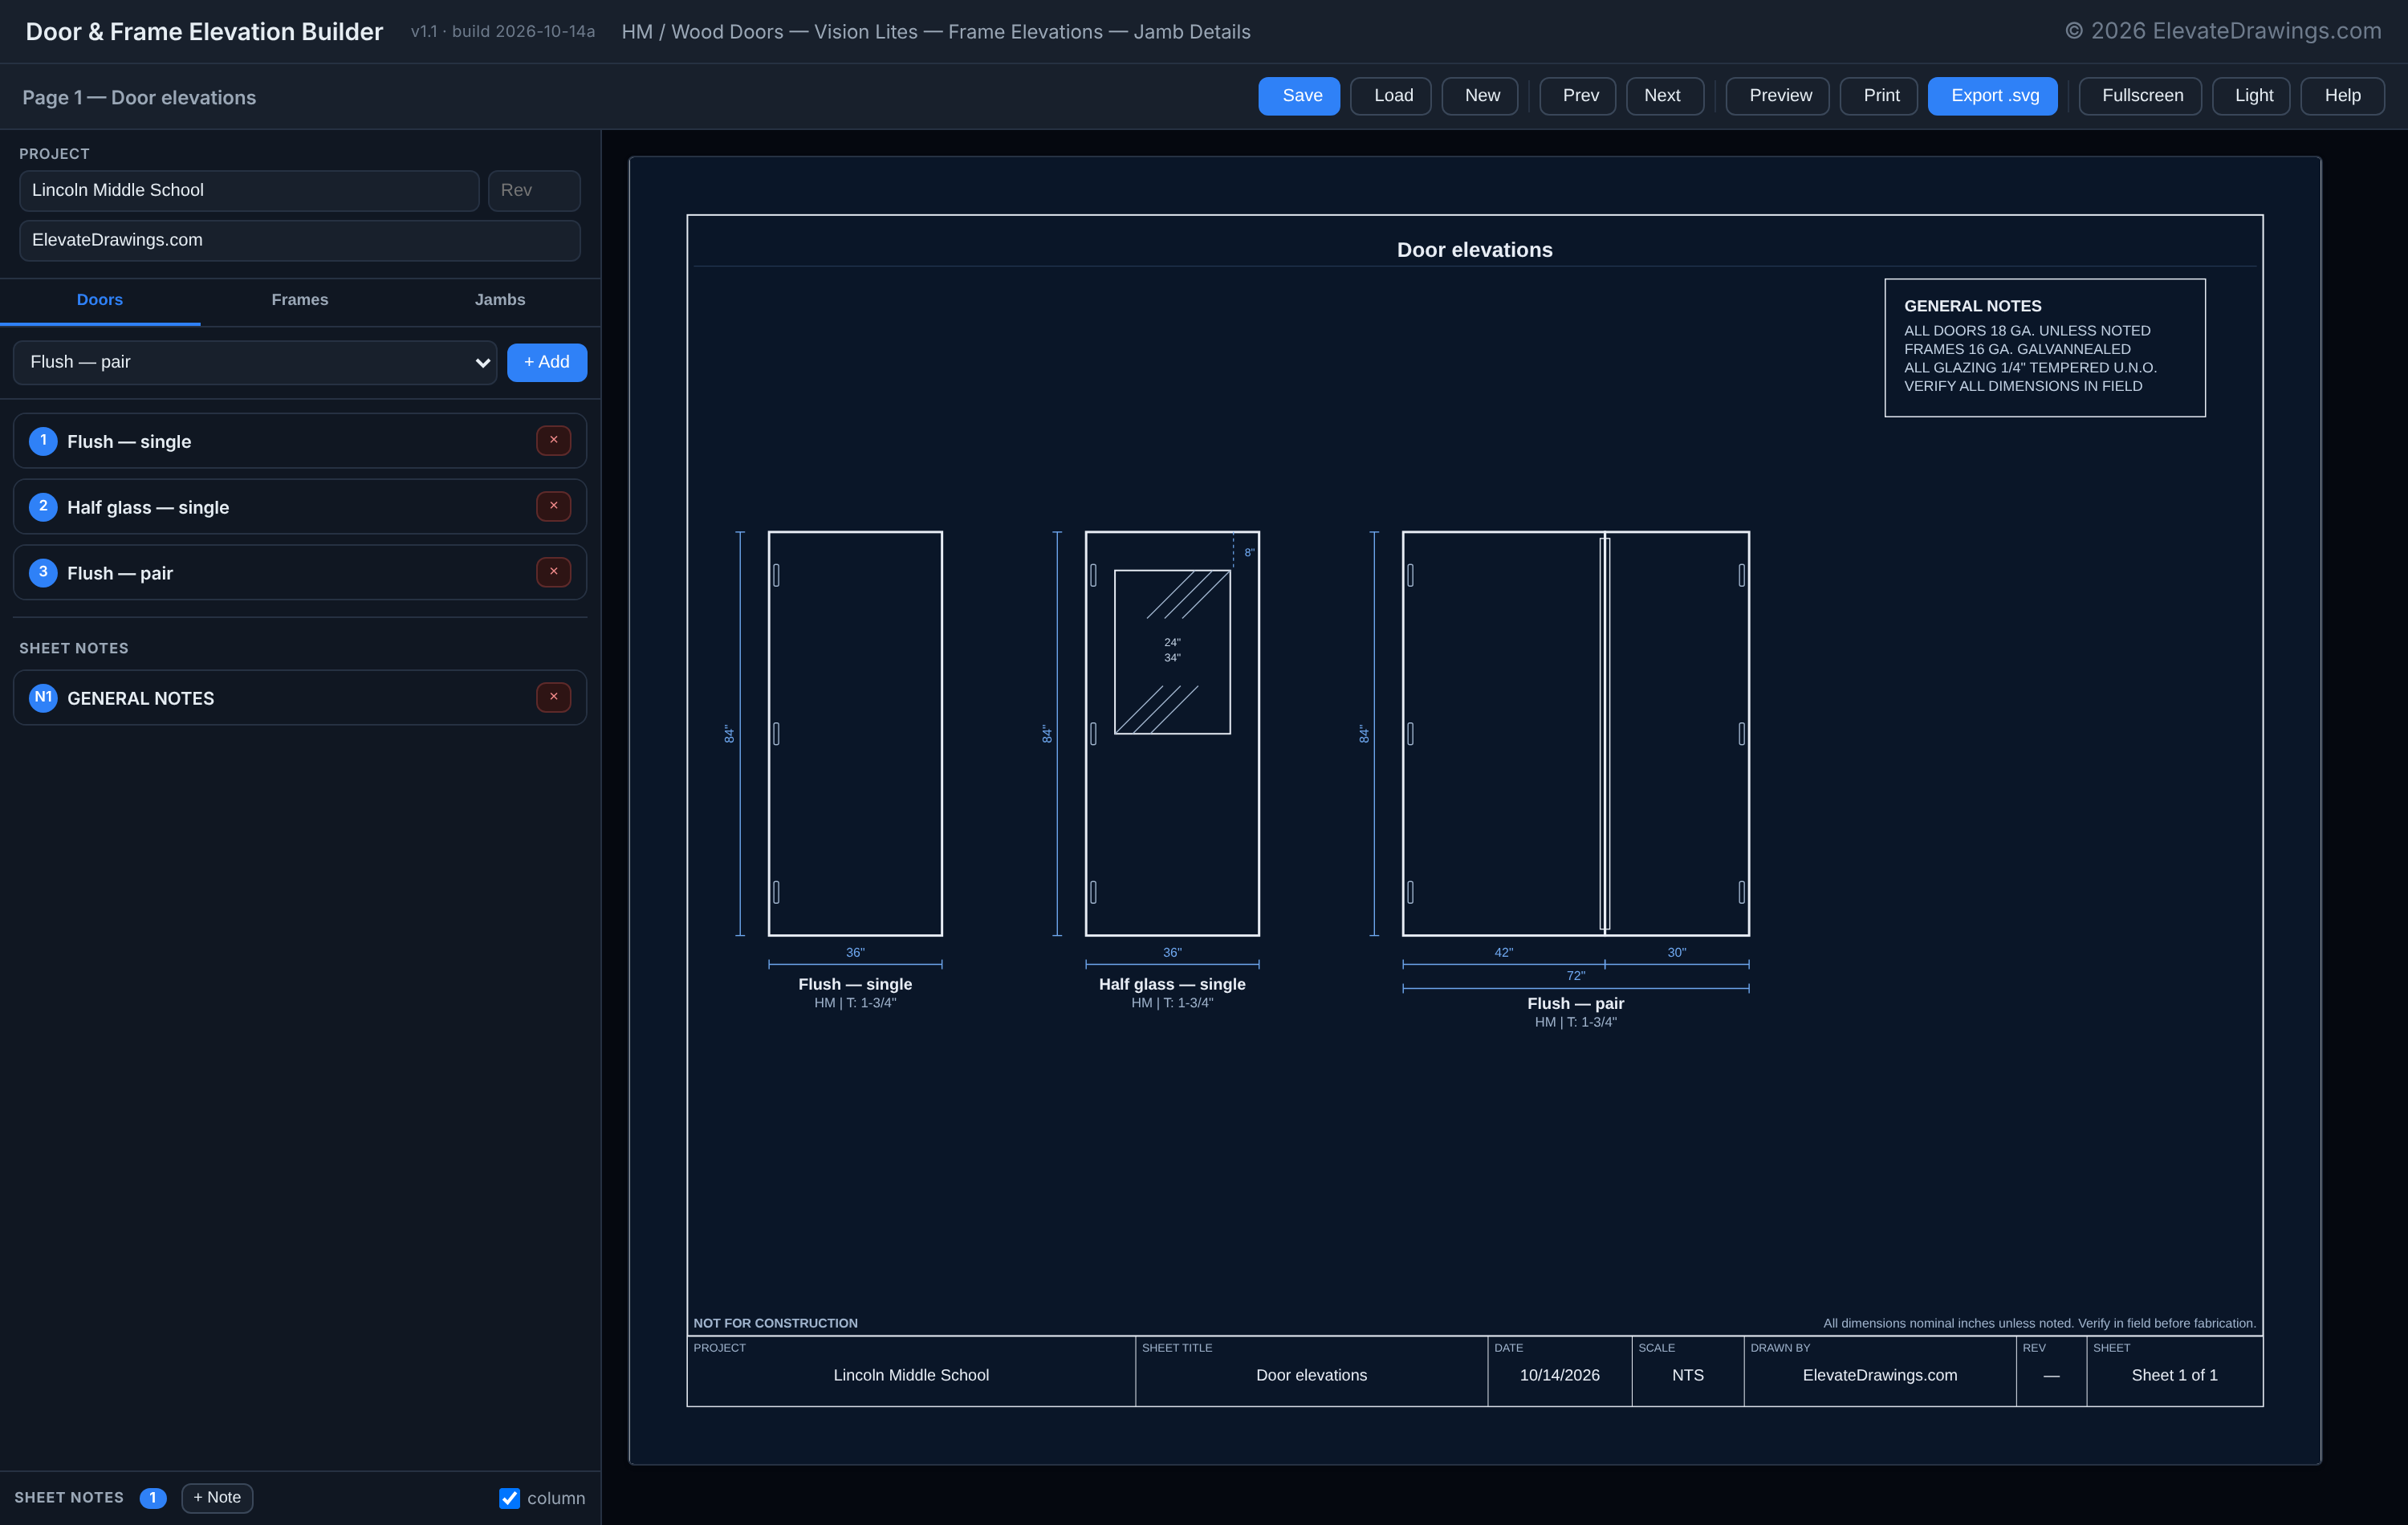Open the Jambs tab
2408x1525 pixels.
coord(500,300)
